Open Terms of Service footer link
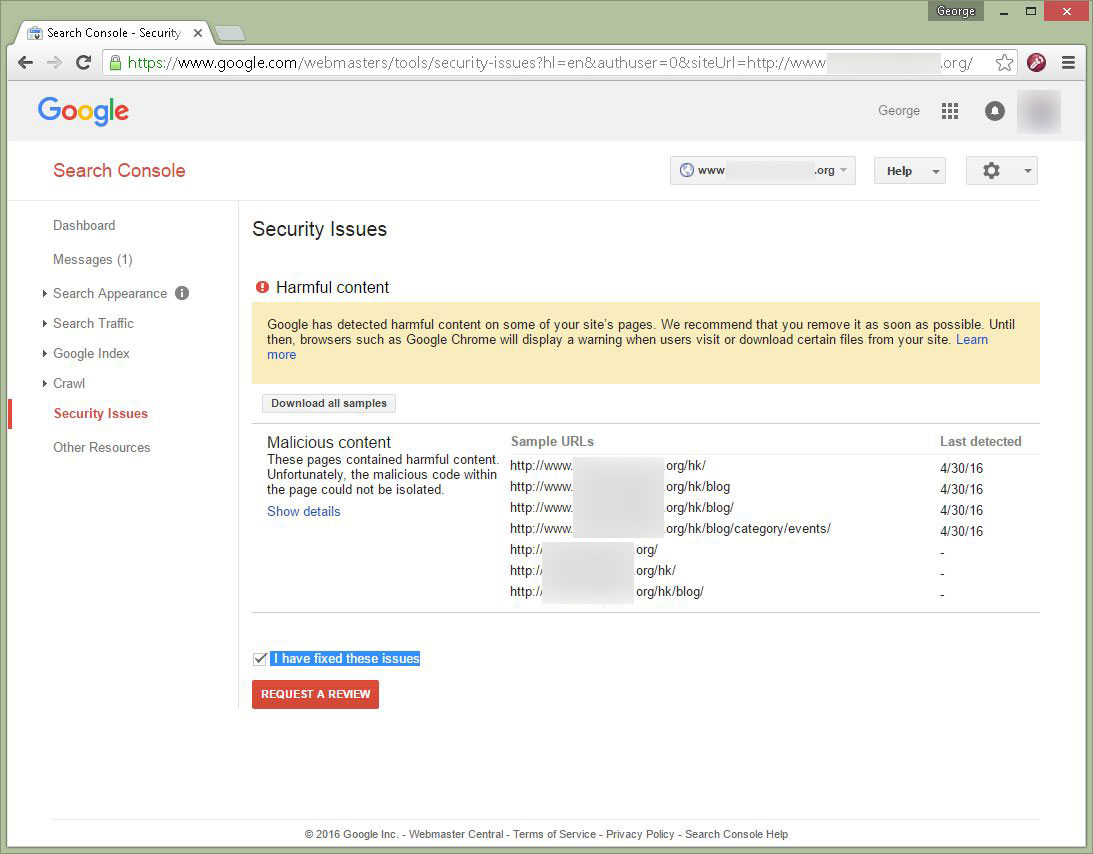The height and width of the screenshot is (854, 1093). 554,834
